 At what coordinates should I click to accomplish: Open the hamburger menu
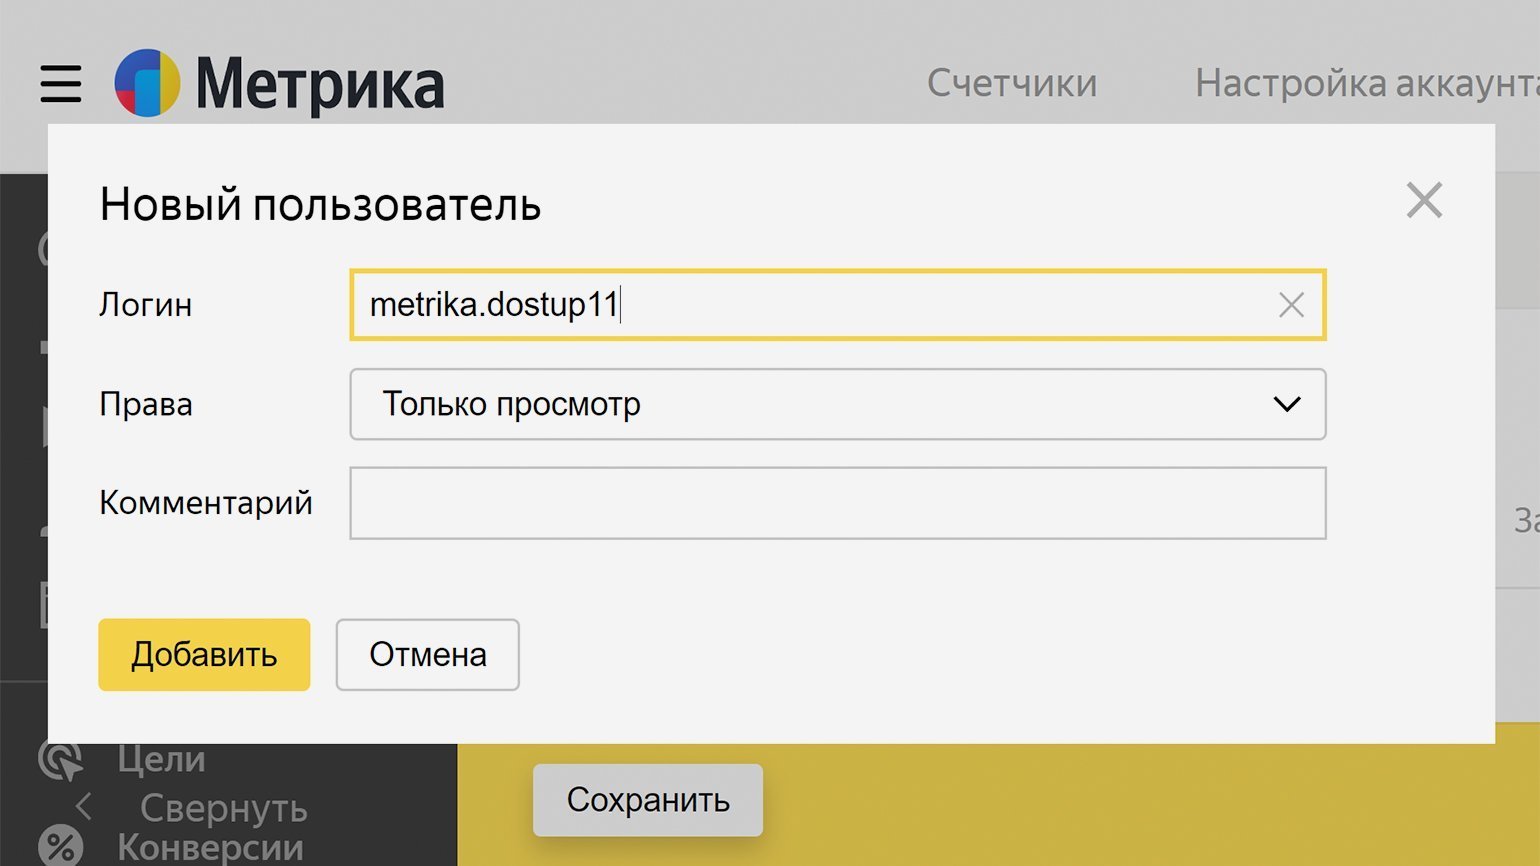[x=61, y=84]
